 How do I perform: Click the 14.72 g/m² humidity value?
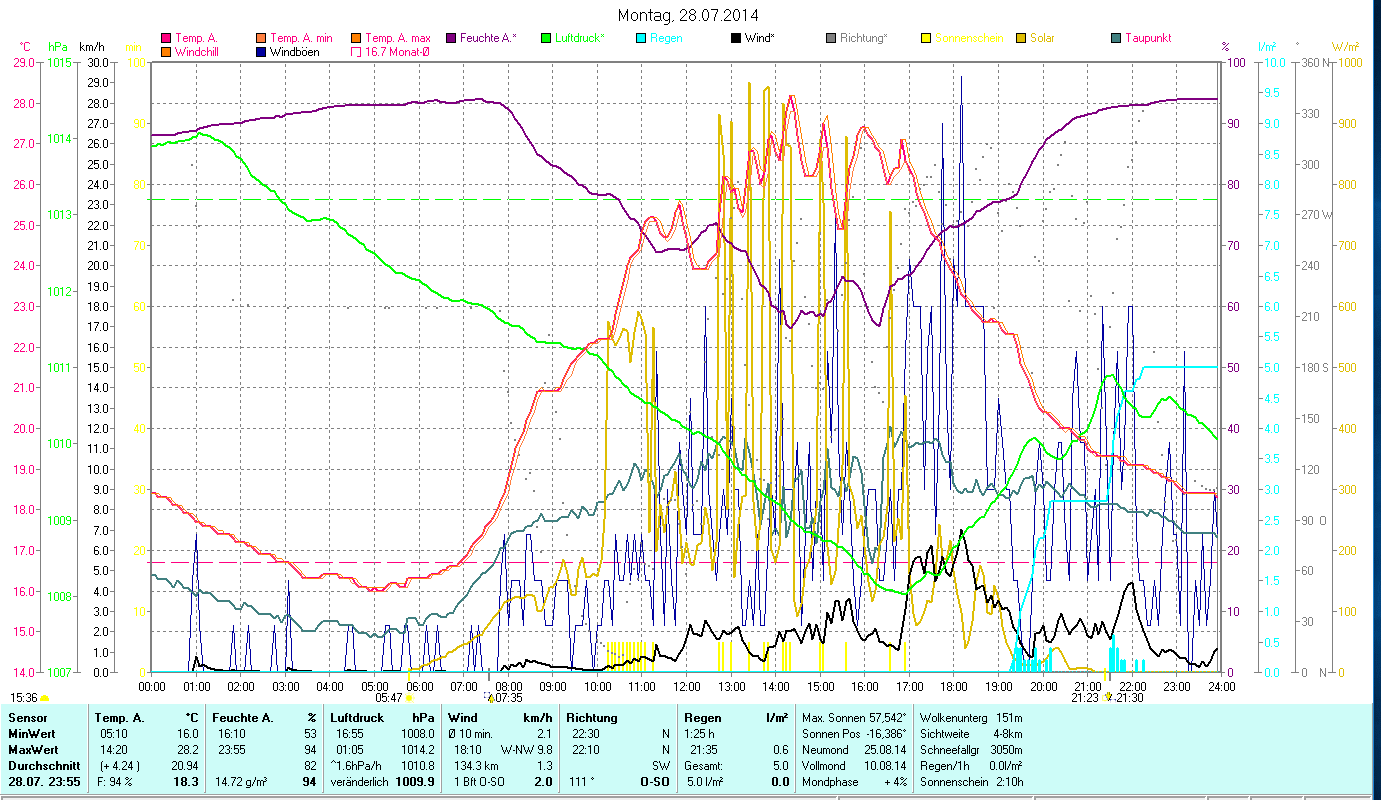click(240, 782)
